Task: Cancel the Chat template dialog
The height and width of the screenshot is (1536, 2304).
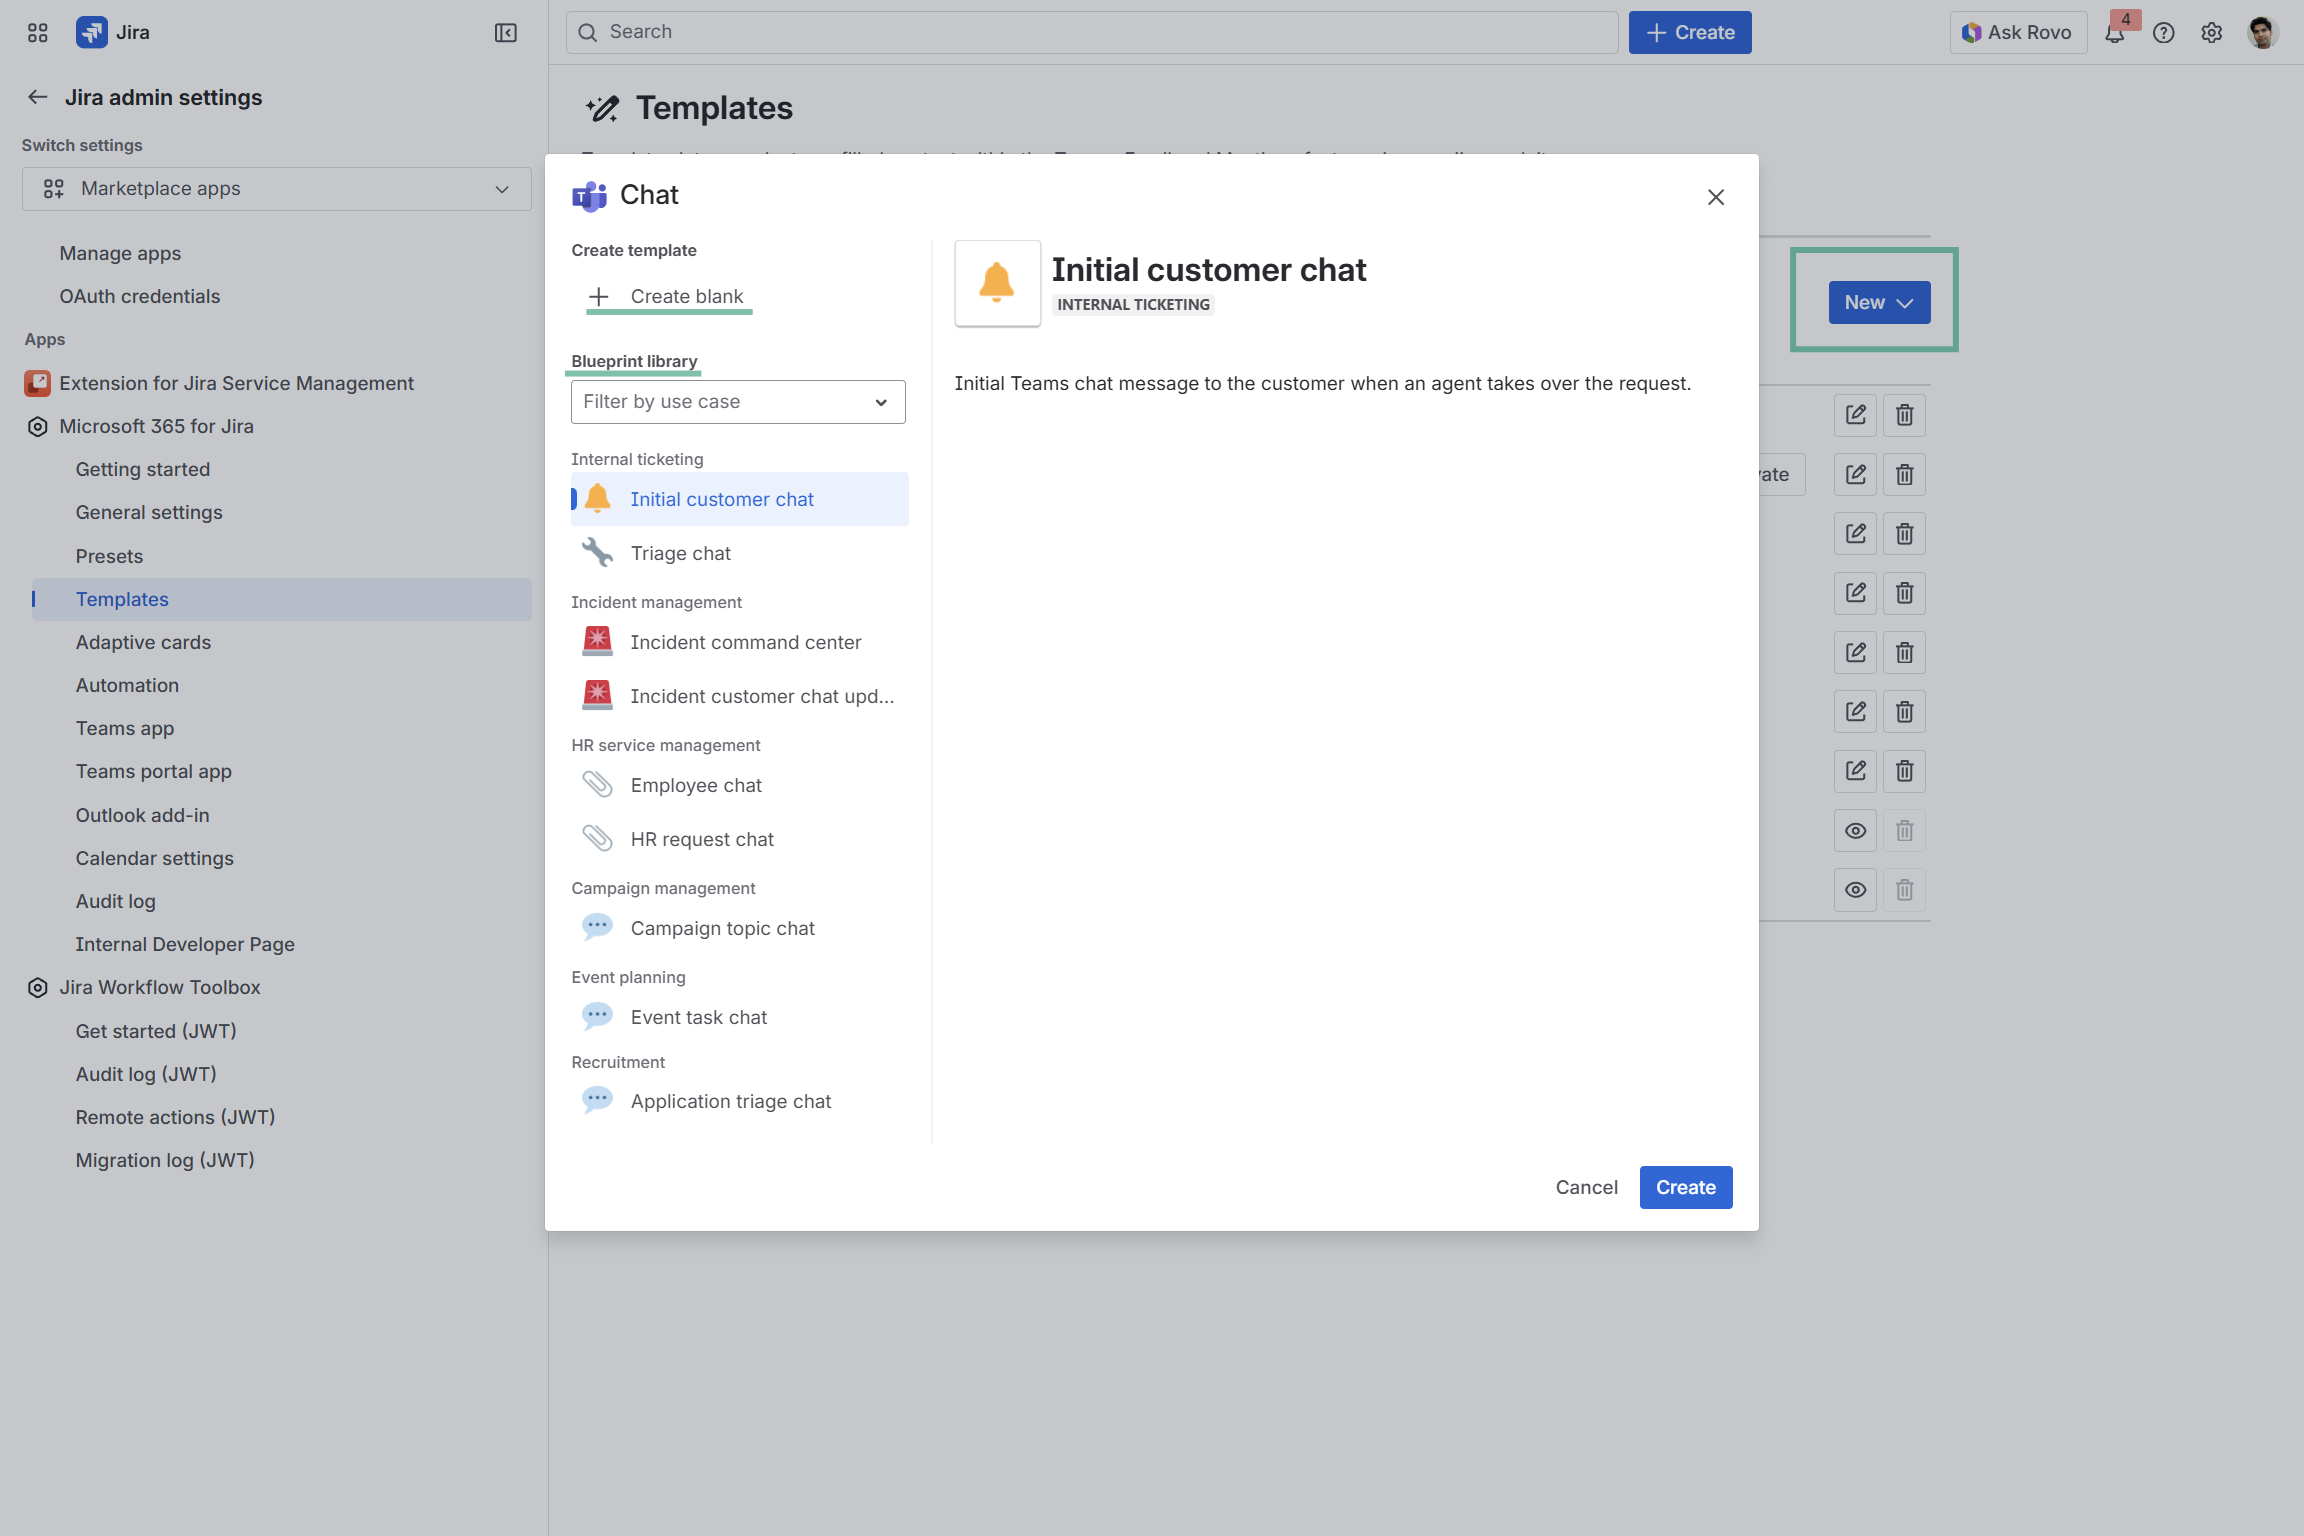Action: (x=1586, y=1187)
